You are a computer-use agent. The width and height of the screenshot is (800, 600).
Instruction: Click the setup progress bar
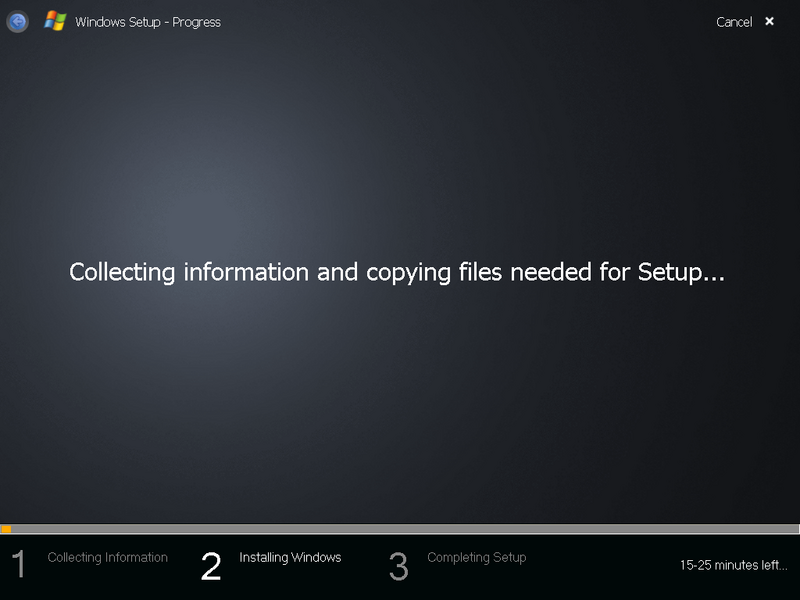pyautogui.click(x=400, y=529)
